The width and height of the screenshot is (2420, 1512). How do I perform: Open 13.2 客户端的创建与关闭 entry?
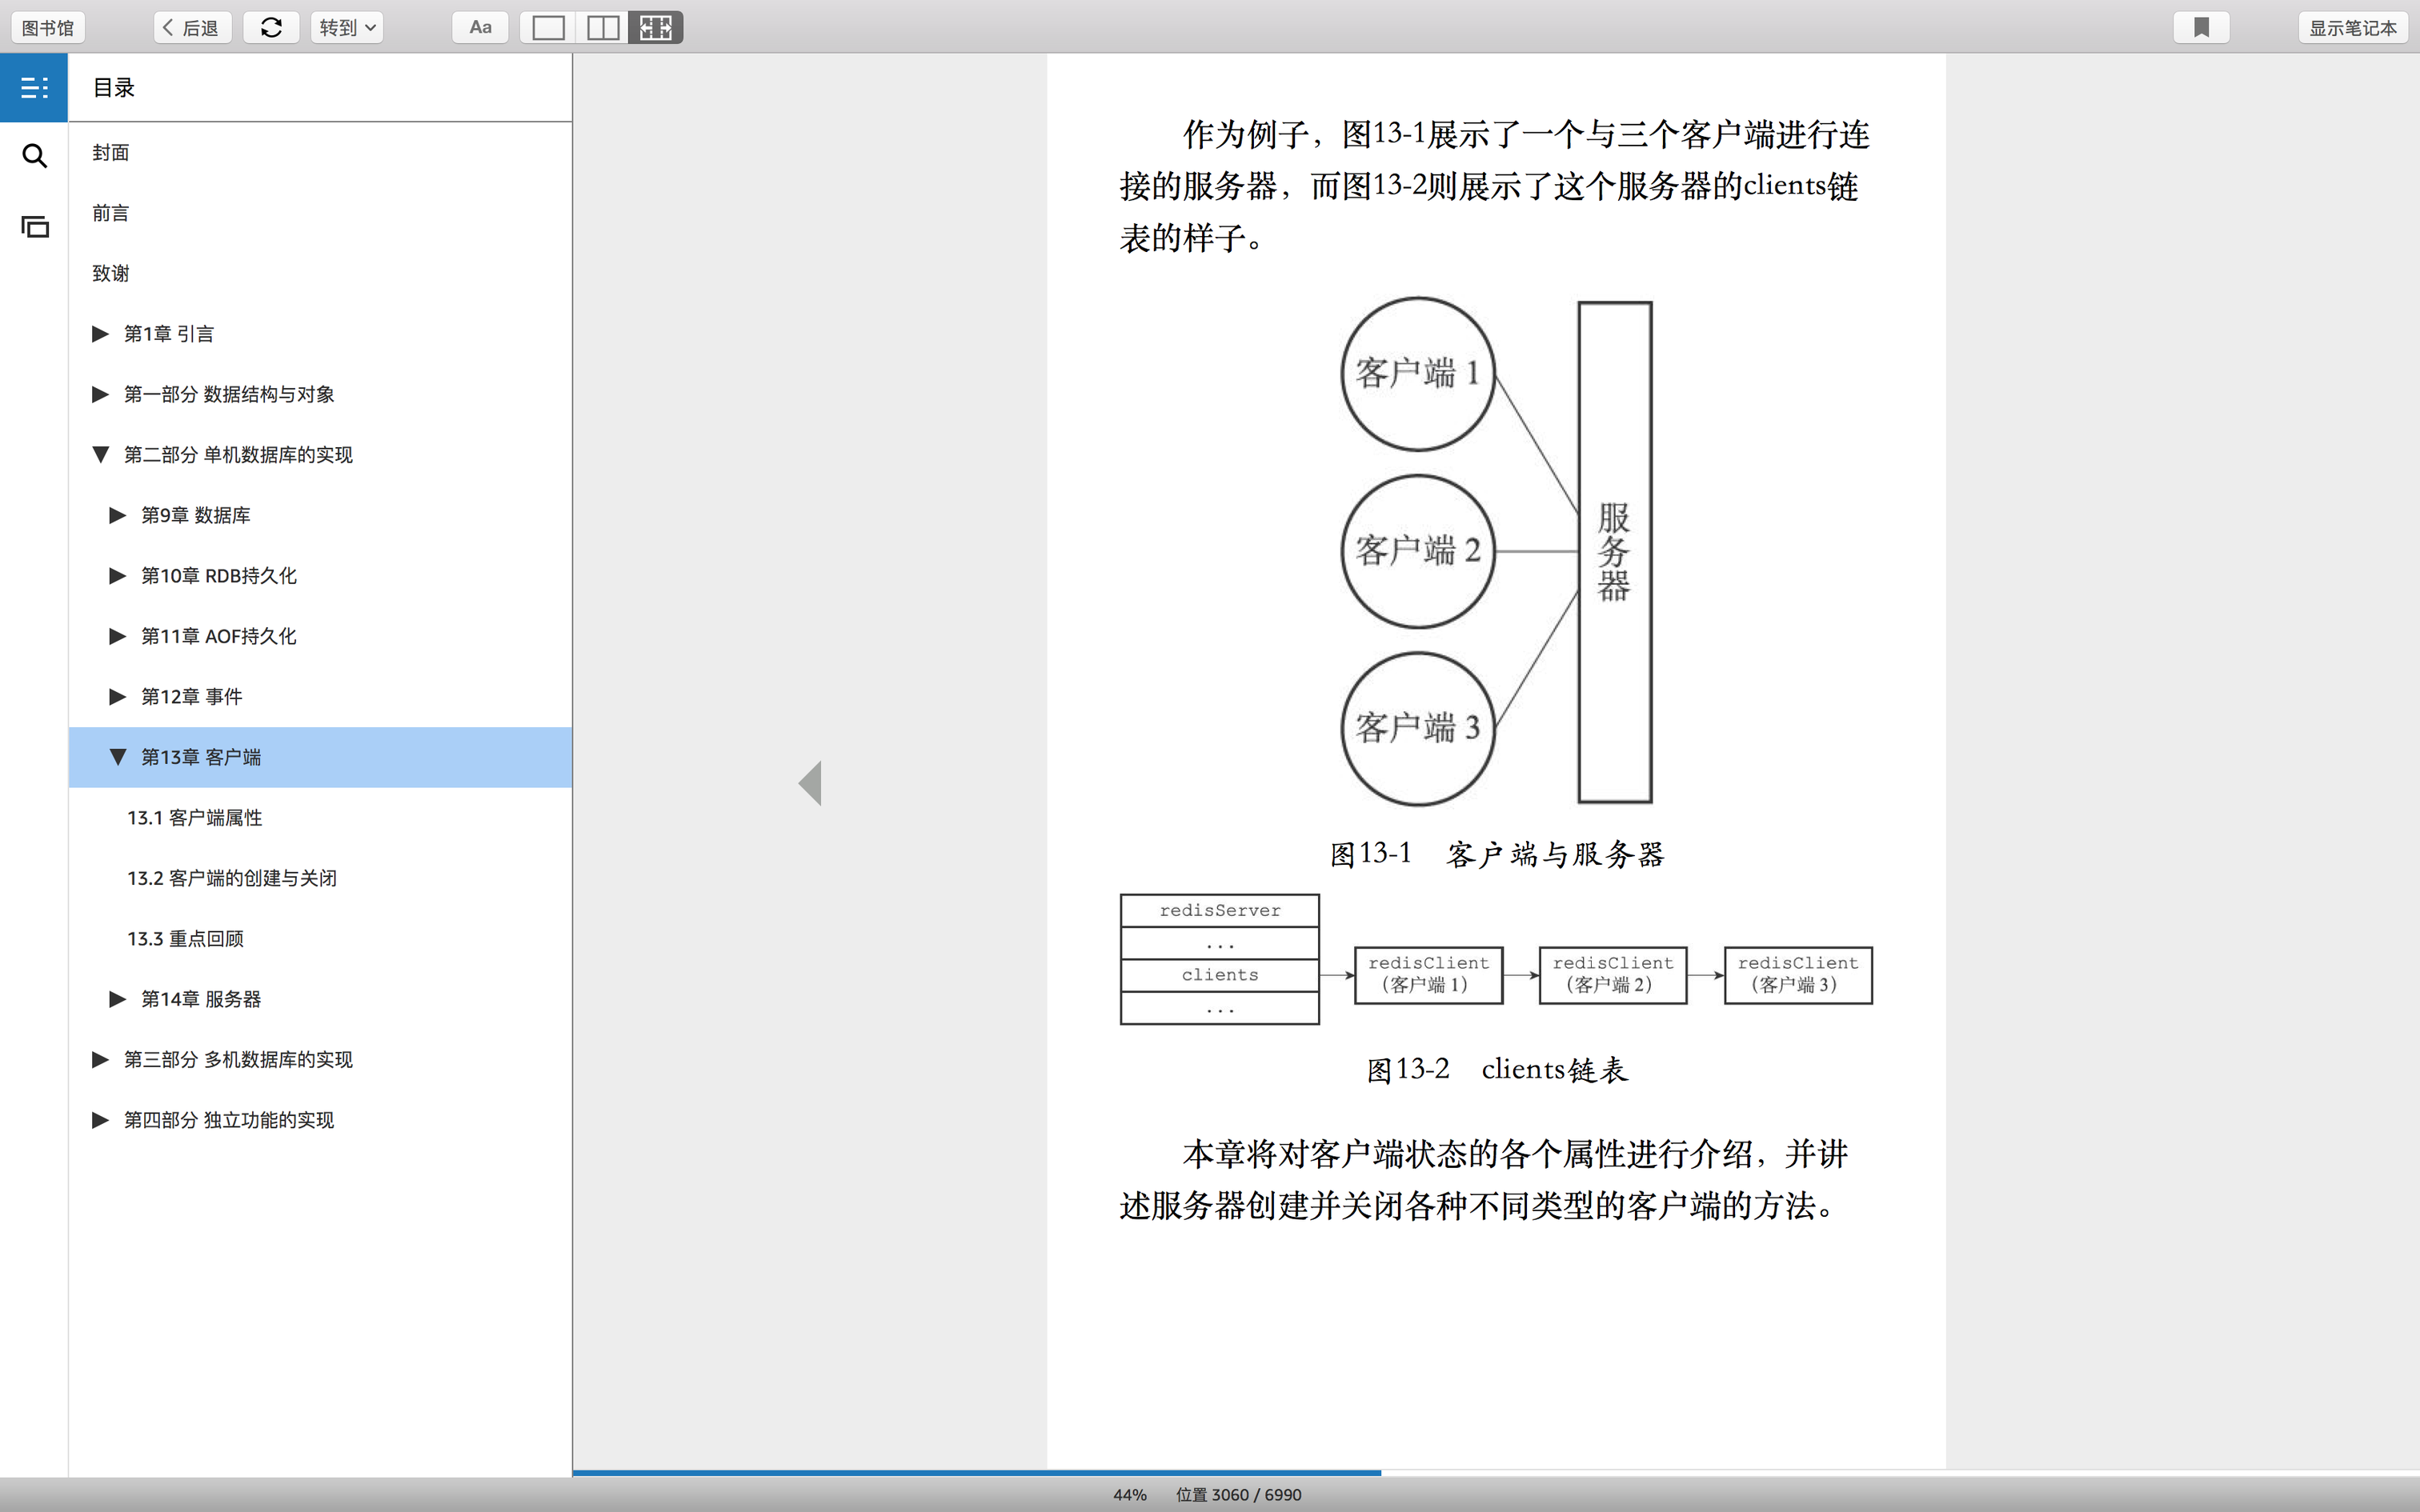[x=231, y=878]
